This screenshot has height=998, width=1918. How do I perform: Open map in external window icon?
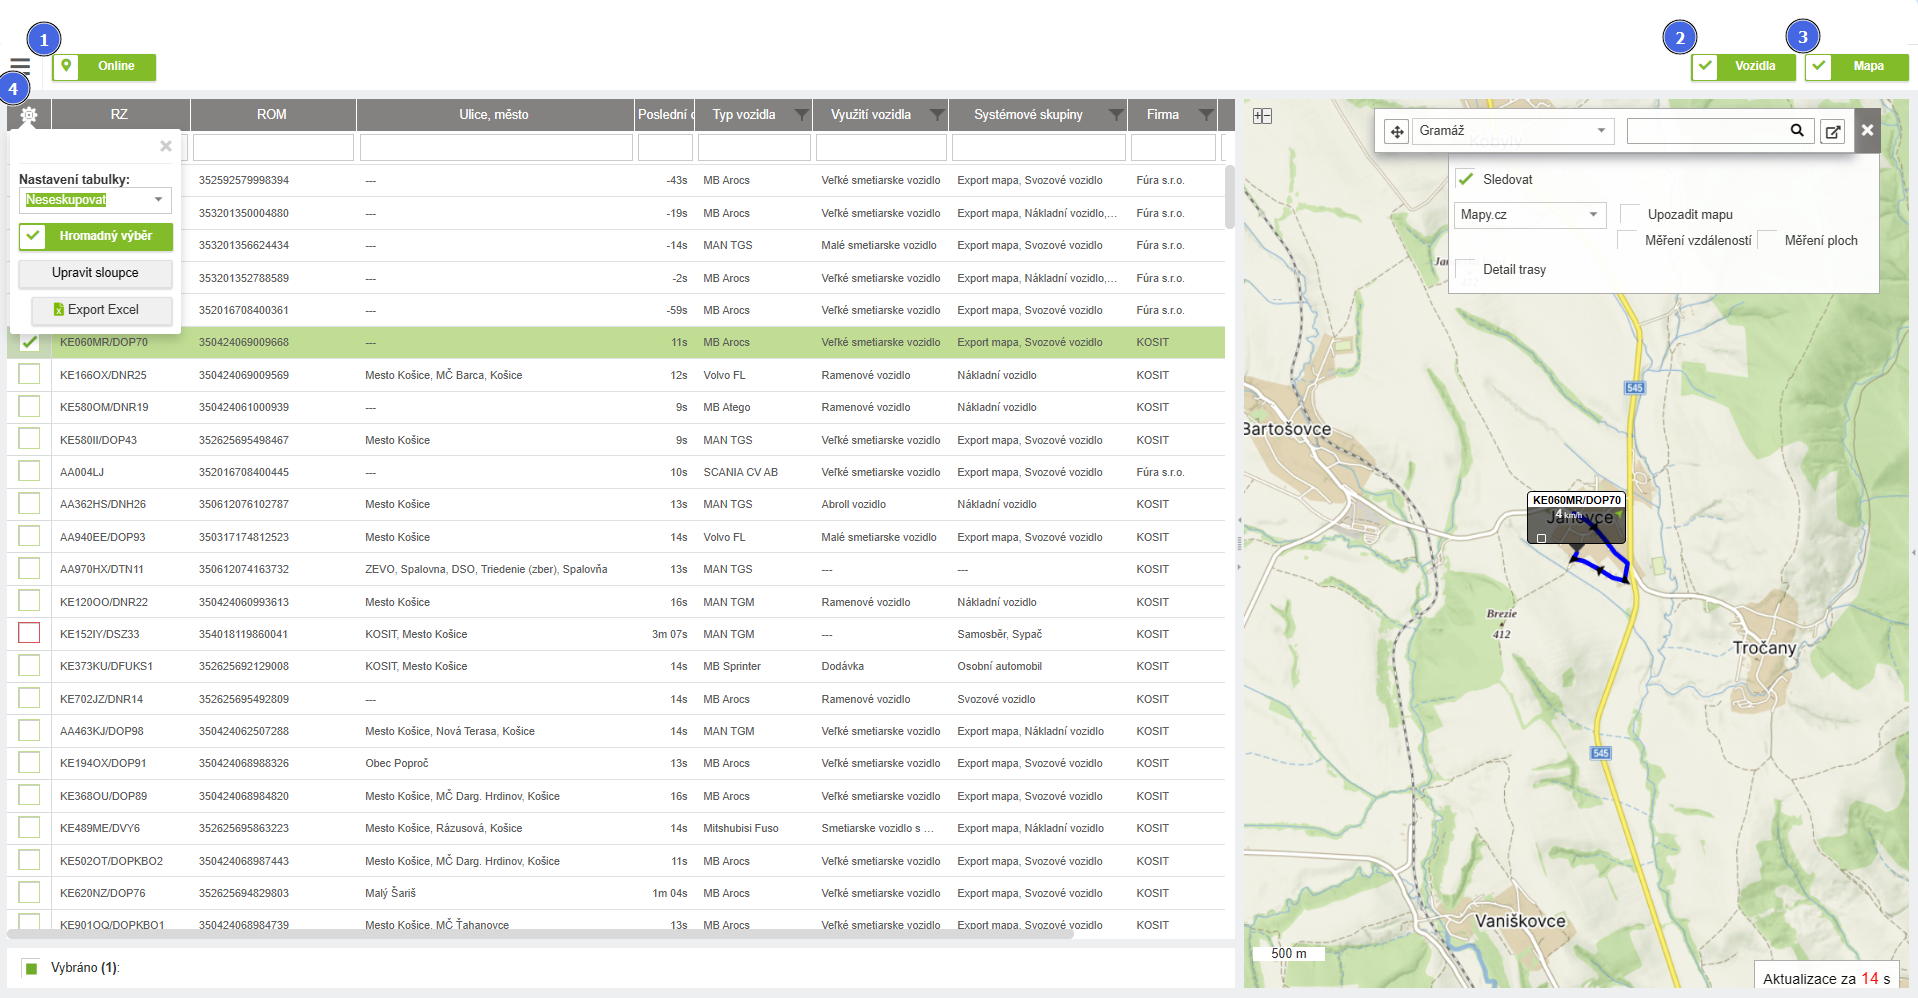1833,131
